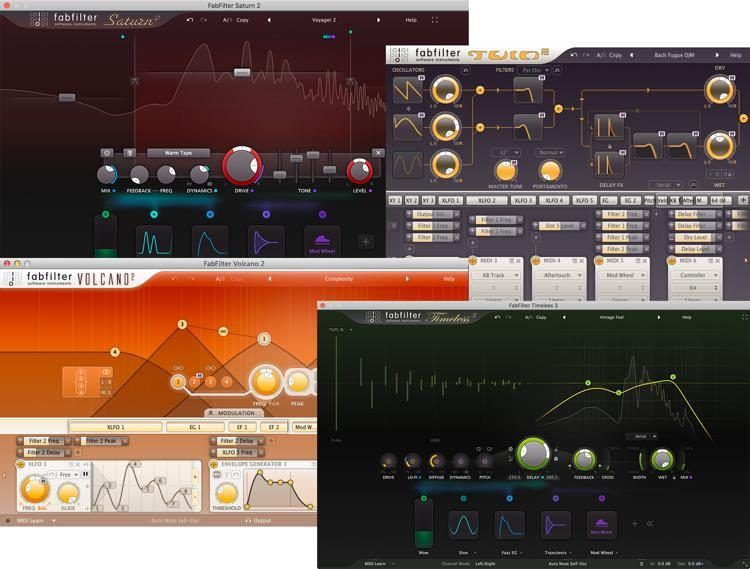Select filter 2 button in Volcano 2
750x569 pixels.
[194, 382]
